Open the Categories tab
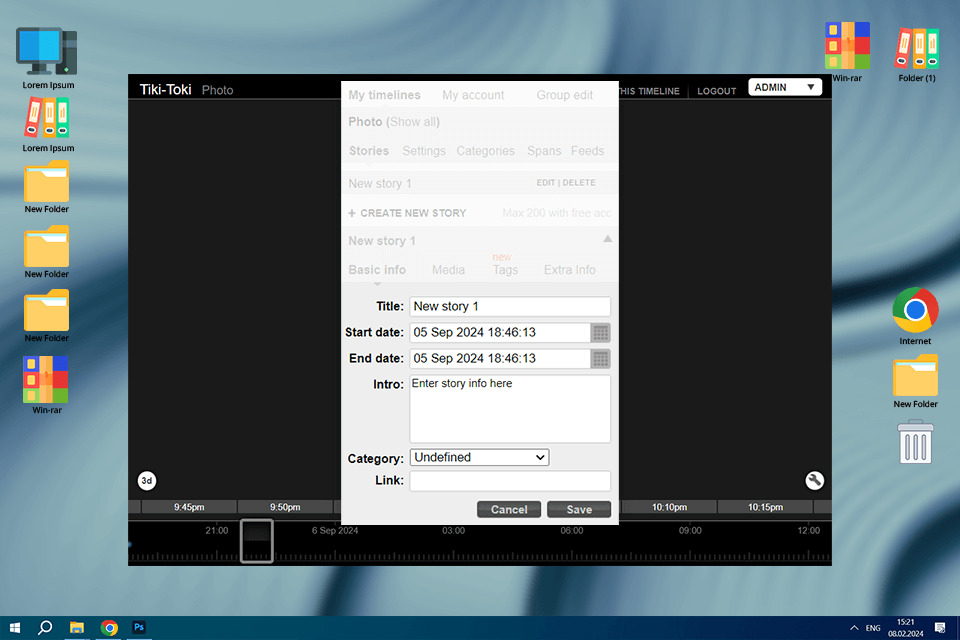Screen dimensions: 960x640 point(486,151)
